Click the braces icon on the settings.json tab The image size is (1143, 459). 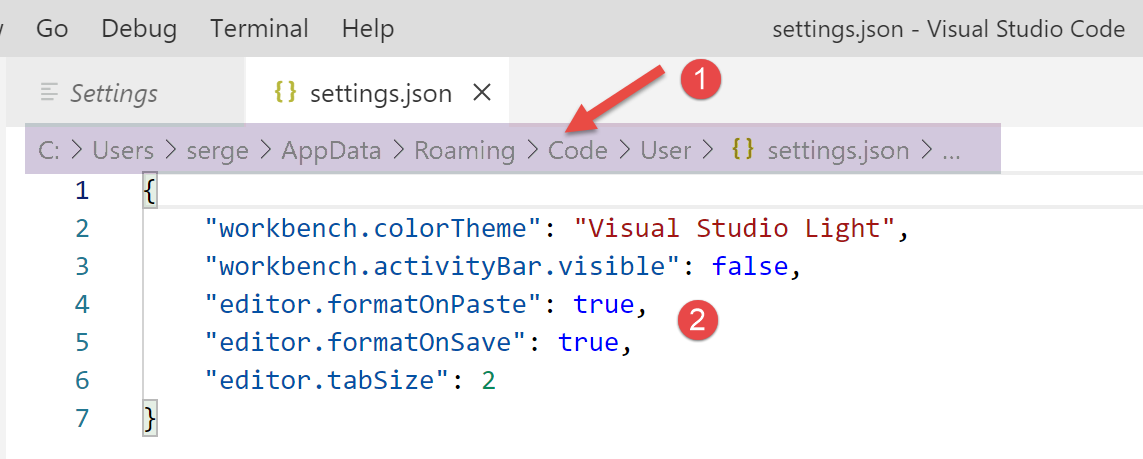click(x=286, y=93)
